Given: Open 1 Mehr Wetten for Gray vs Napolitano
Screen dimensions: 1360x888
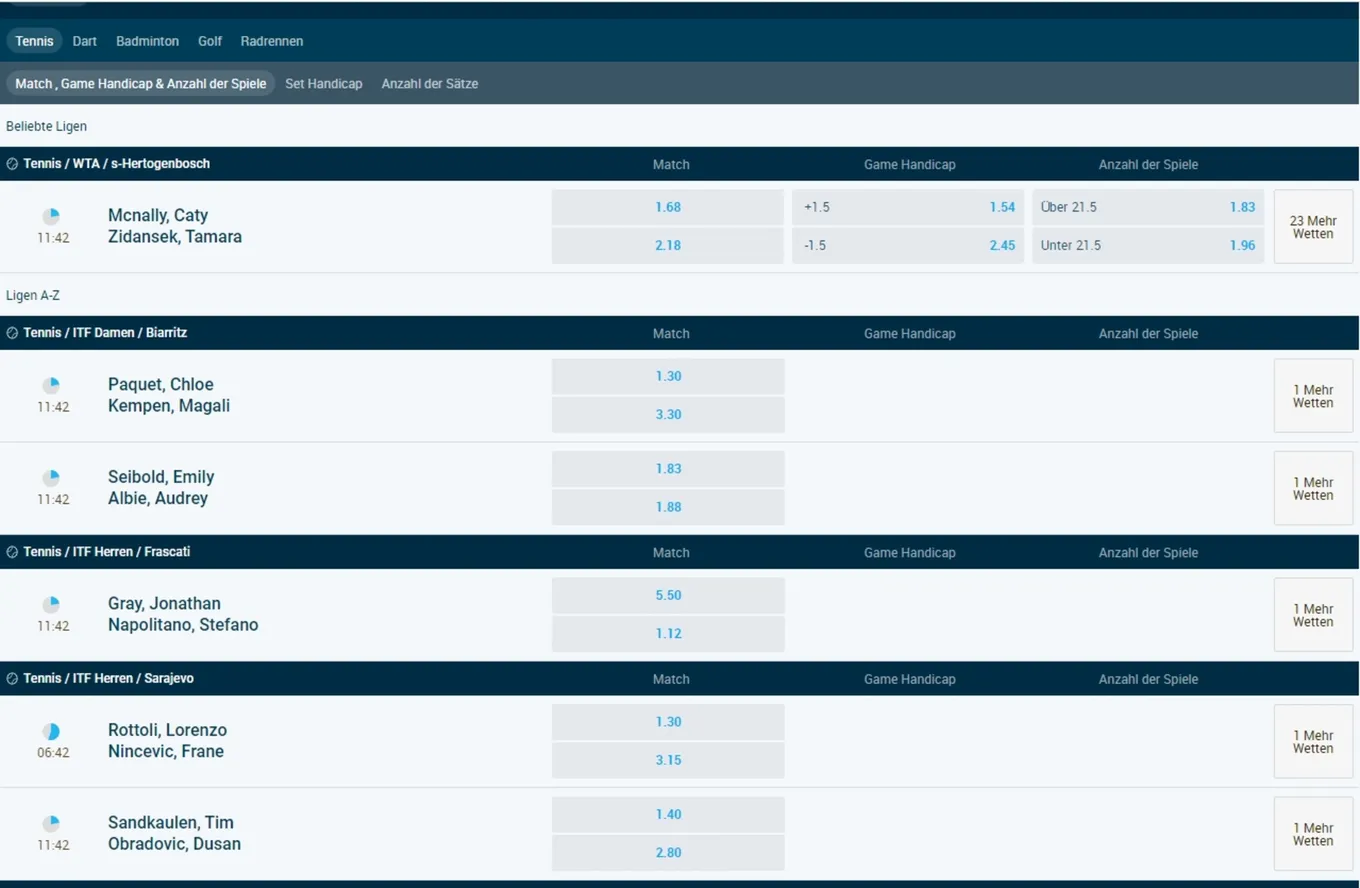Looking at the screenshot, I should (1313, 615).
